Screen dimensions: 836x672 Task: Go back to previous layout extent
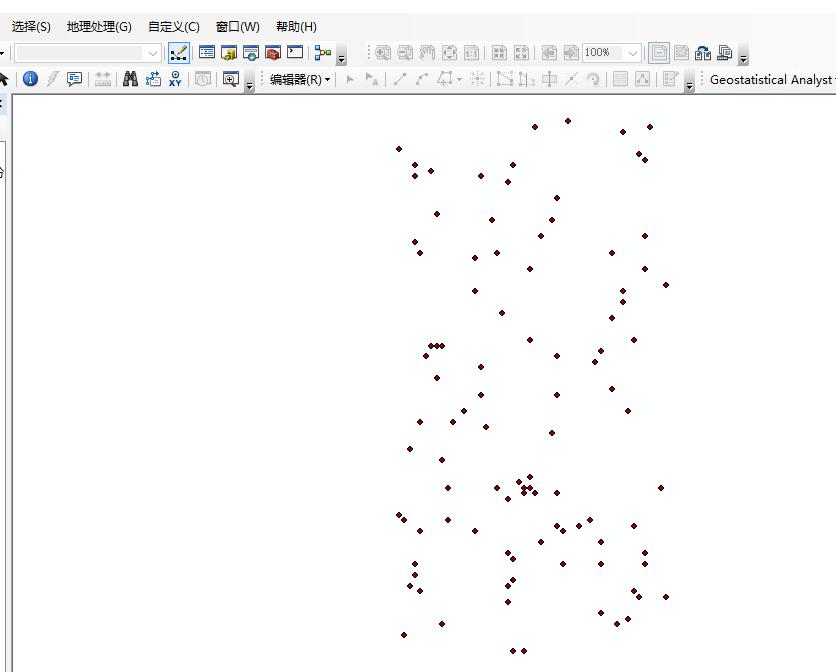pyautogui.click(x=549, y=52)
